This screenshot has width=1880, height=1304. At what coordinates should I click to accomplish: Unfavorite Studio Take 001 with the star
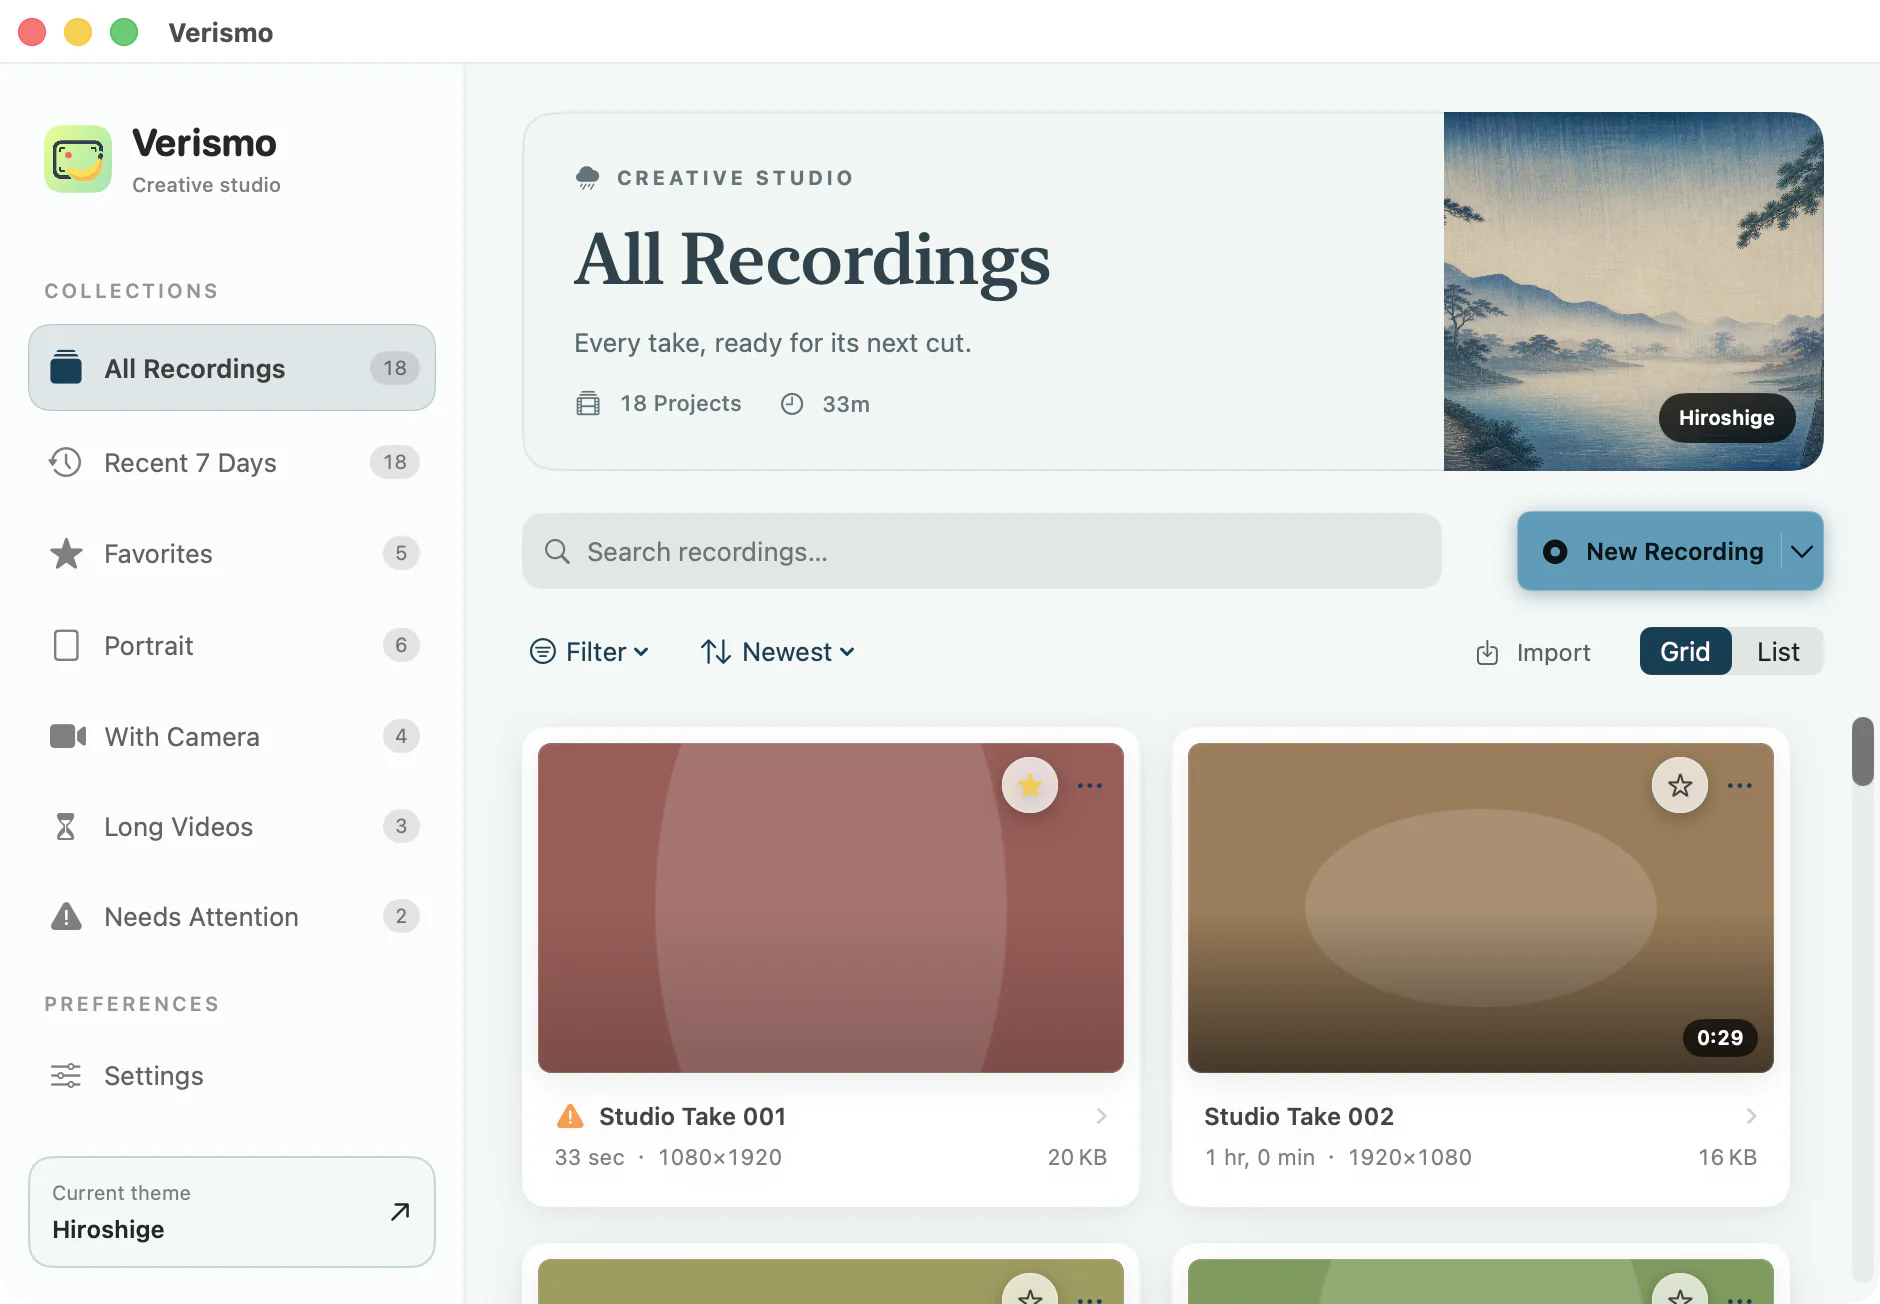pyautogui.click(x=1030, y=785)
